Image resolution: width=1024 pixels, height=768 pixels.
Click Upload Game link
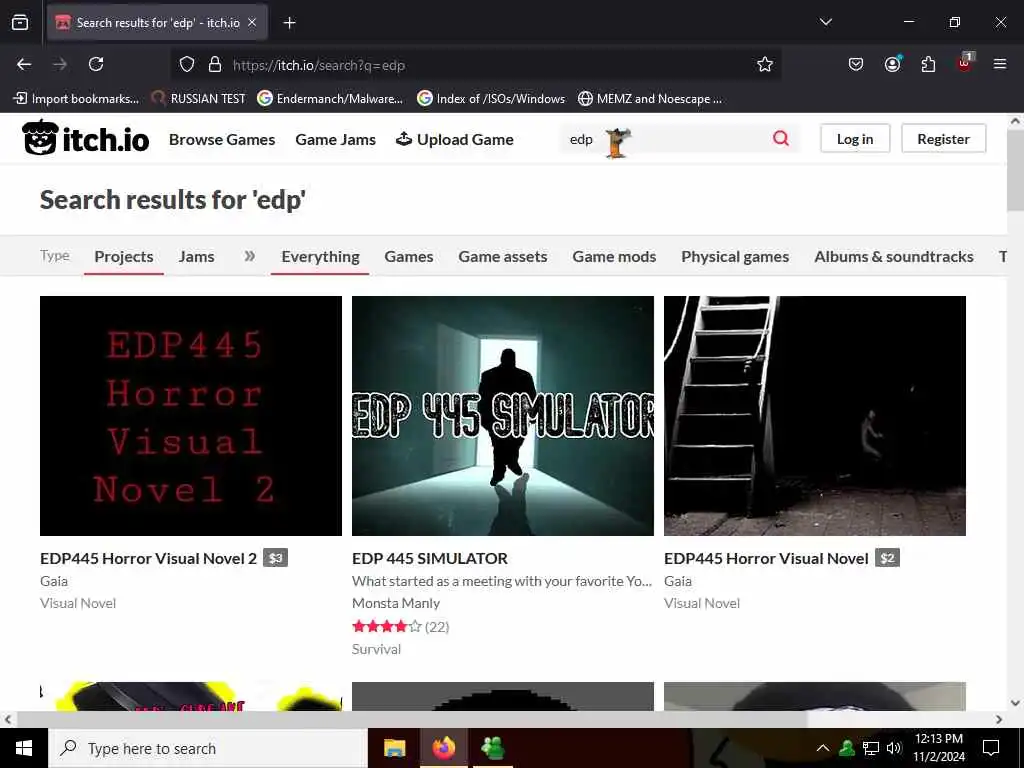(455, 139)
